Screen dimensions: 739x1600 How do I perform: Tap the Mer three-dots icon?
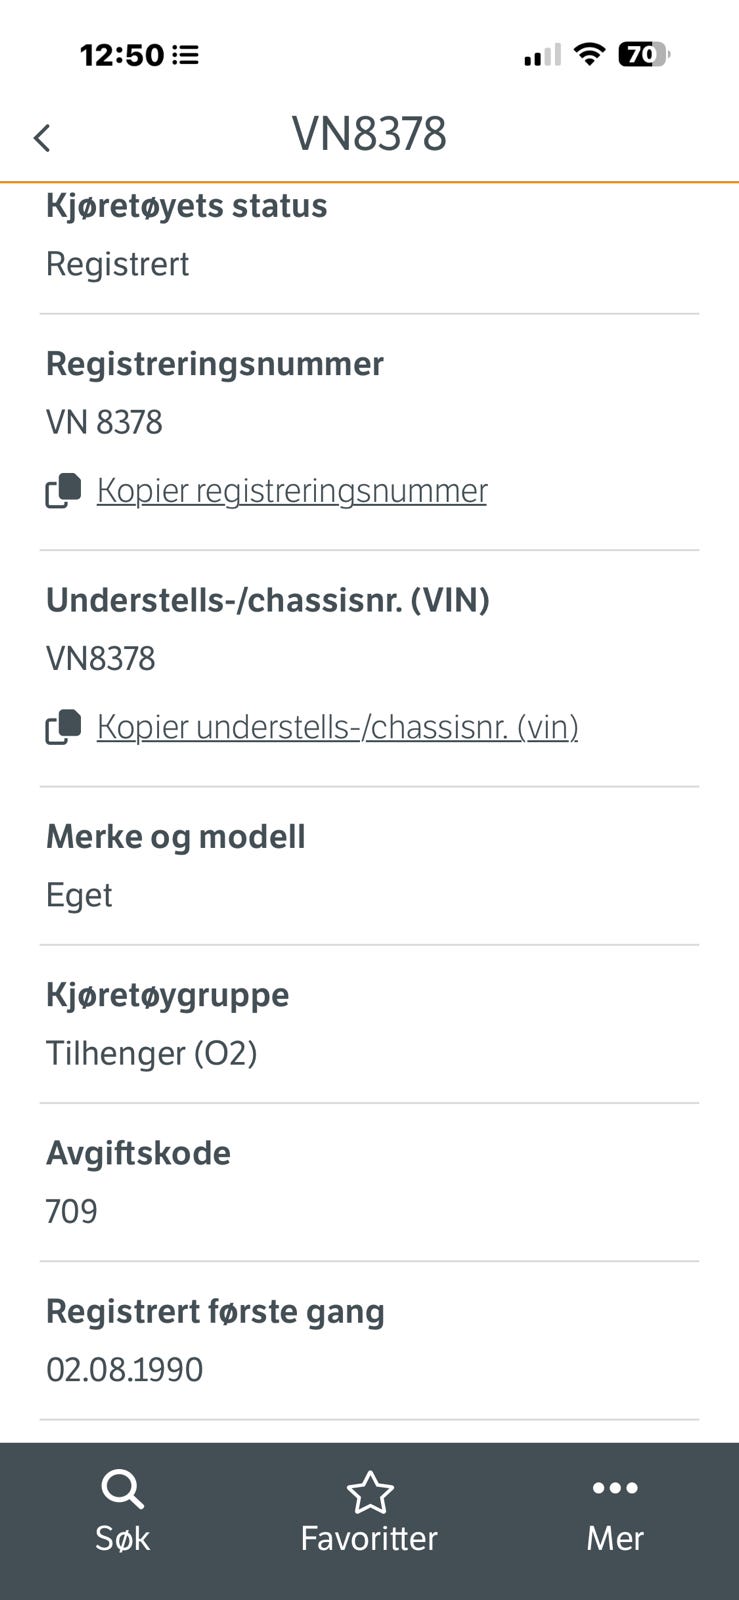click(x=614, y=1488)
